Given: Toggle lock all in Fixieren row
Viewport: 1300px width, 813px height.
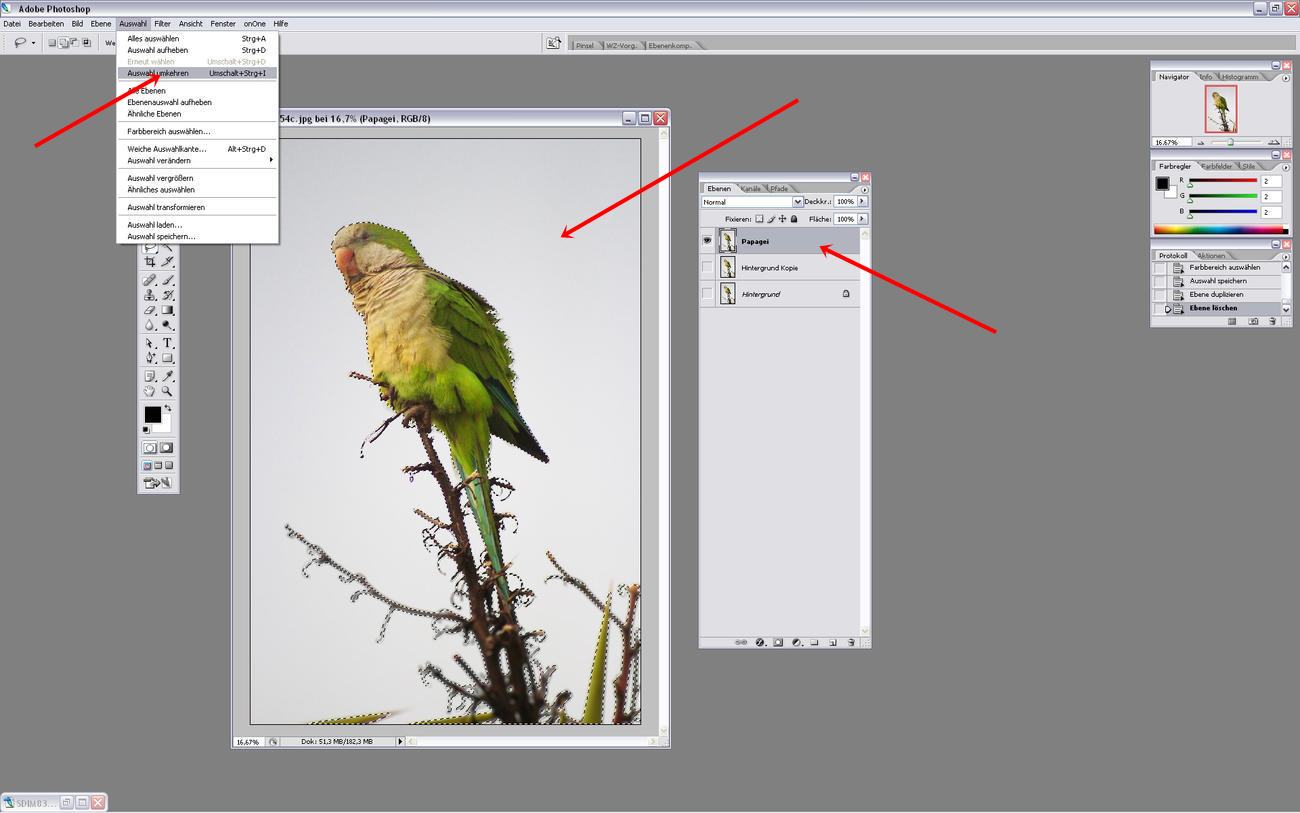Looking at the screenshot, I should (x=794, y=219).
